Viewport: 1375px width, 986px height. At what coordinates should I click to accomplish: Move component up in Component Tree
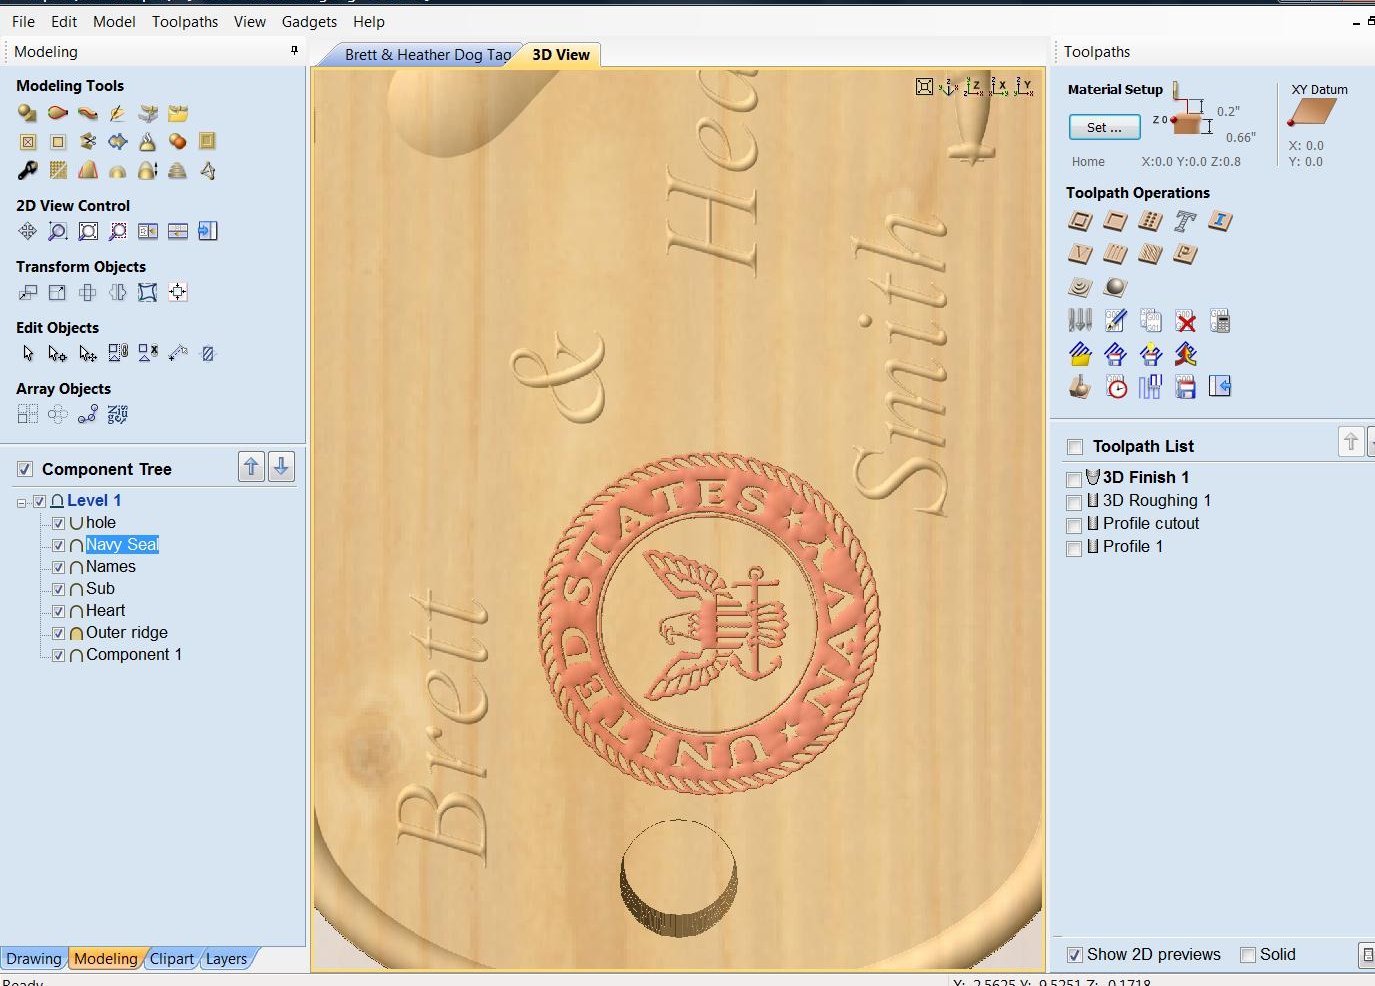click(x=251, y=466)
